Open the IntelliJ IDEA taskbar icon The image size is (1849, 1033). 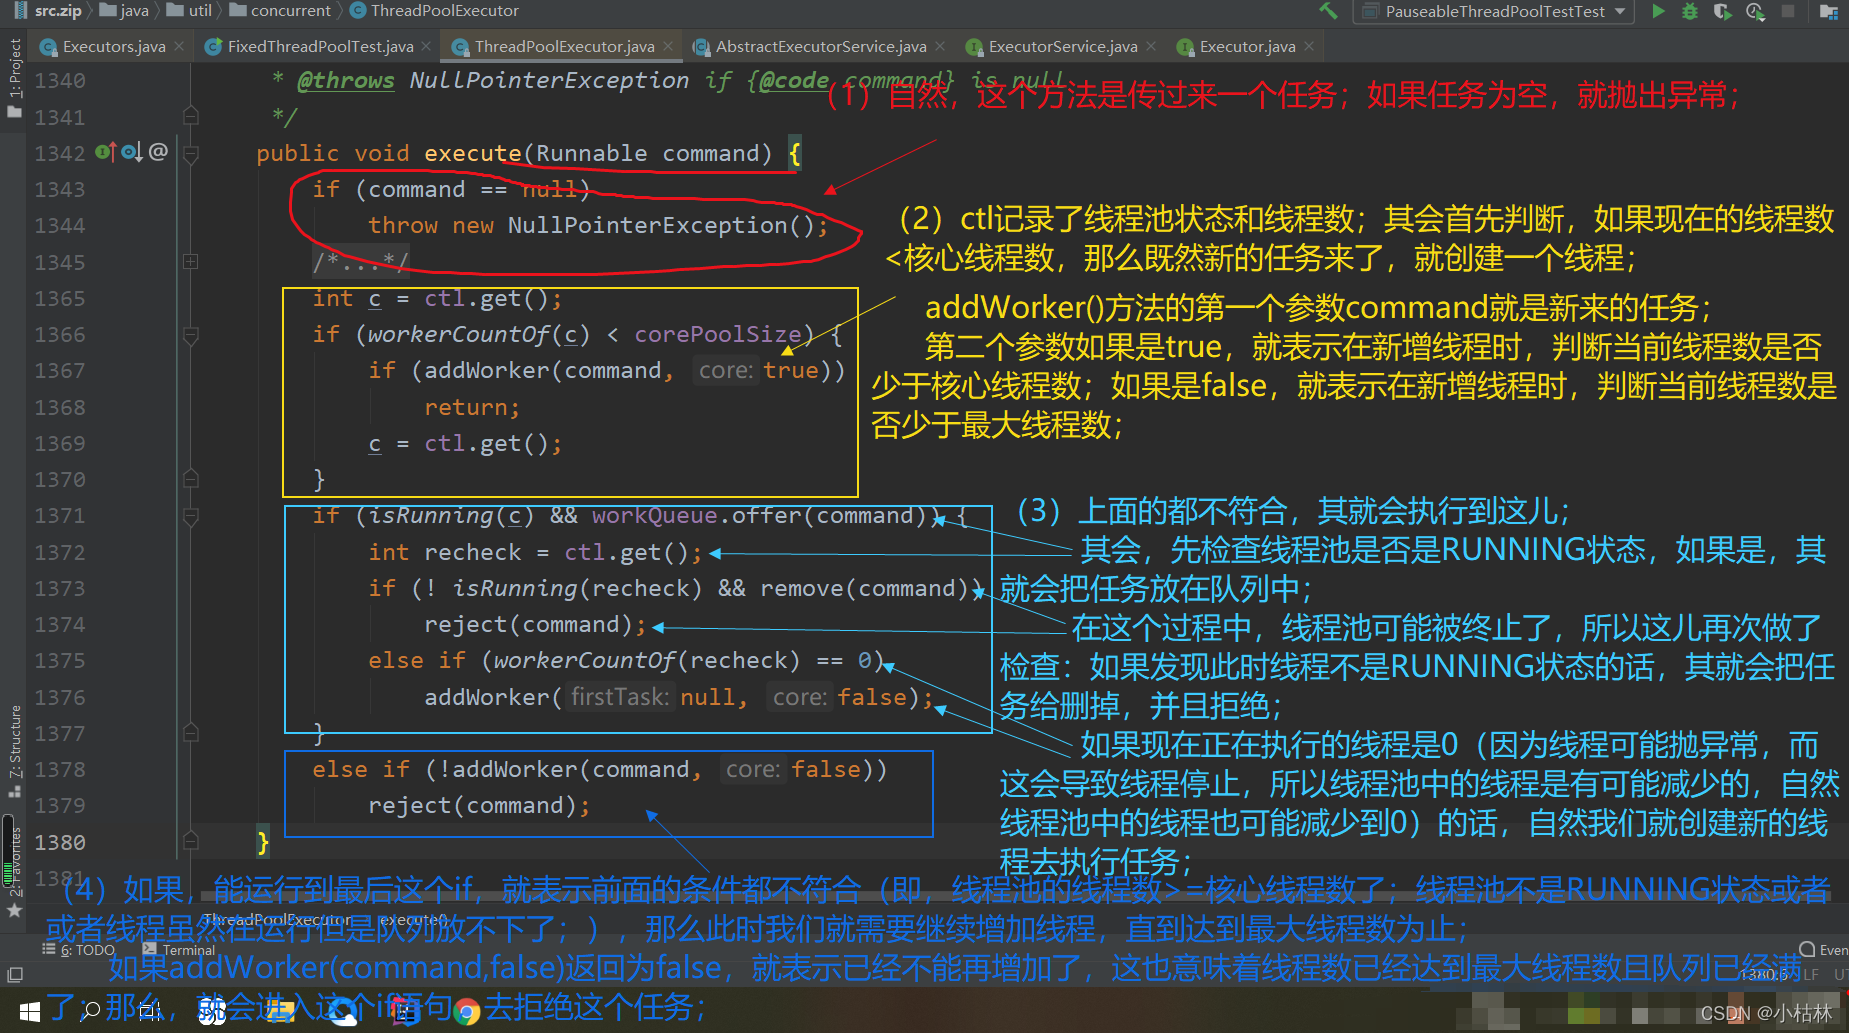(x=405, y=1010)
